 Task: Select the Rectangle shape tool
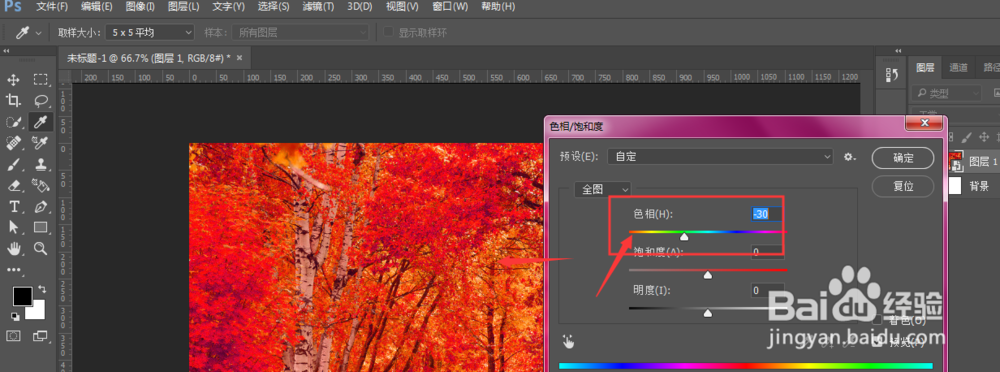tap(41, 227)
